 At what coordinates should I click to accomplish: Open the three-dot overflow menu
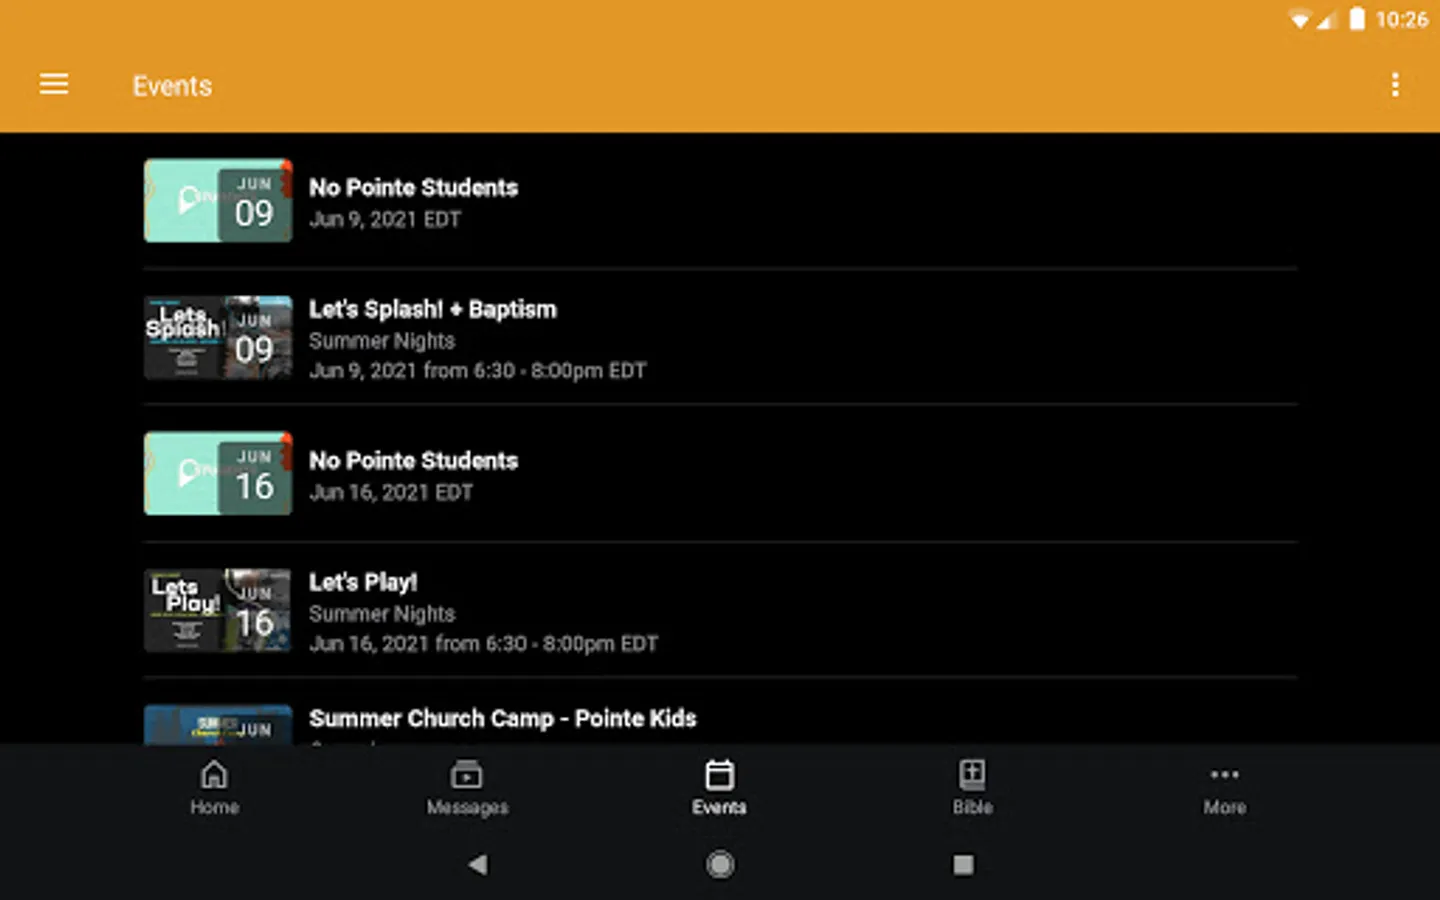coord(1395,85)
